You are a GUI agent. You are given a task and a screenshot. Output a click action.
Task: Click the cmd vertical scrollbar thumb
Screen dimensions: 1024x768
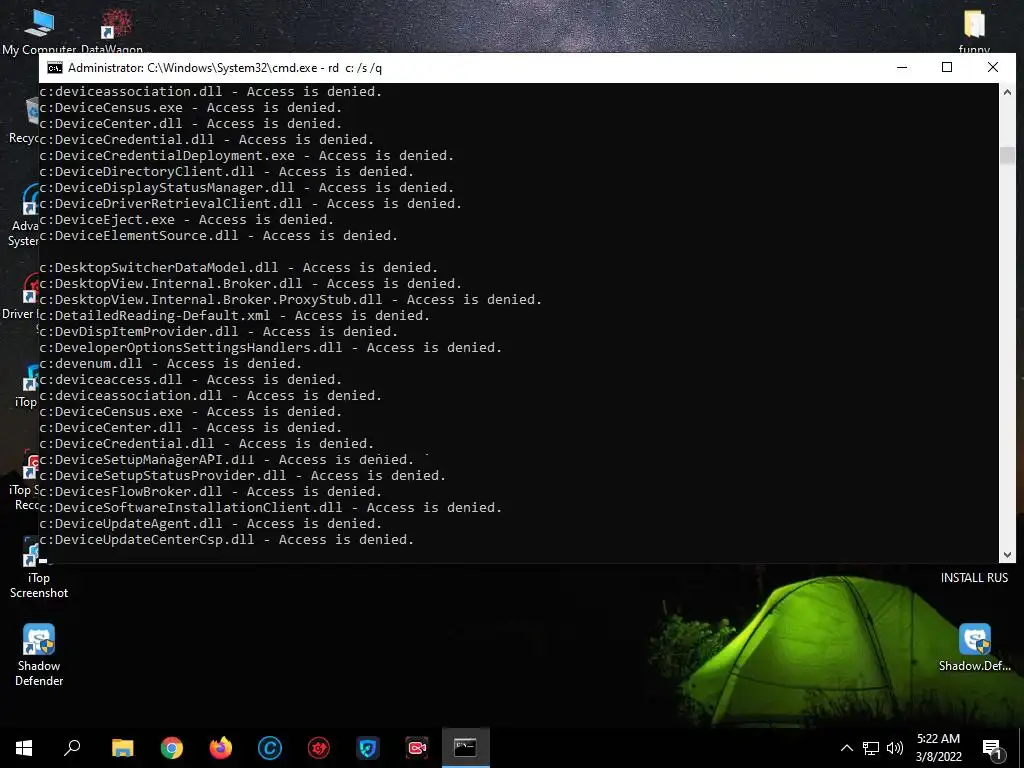pyautogui.click(x=1007, y=155)
